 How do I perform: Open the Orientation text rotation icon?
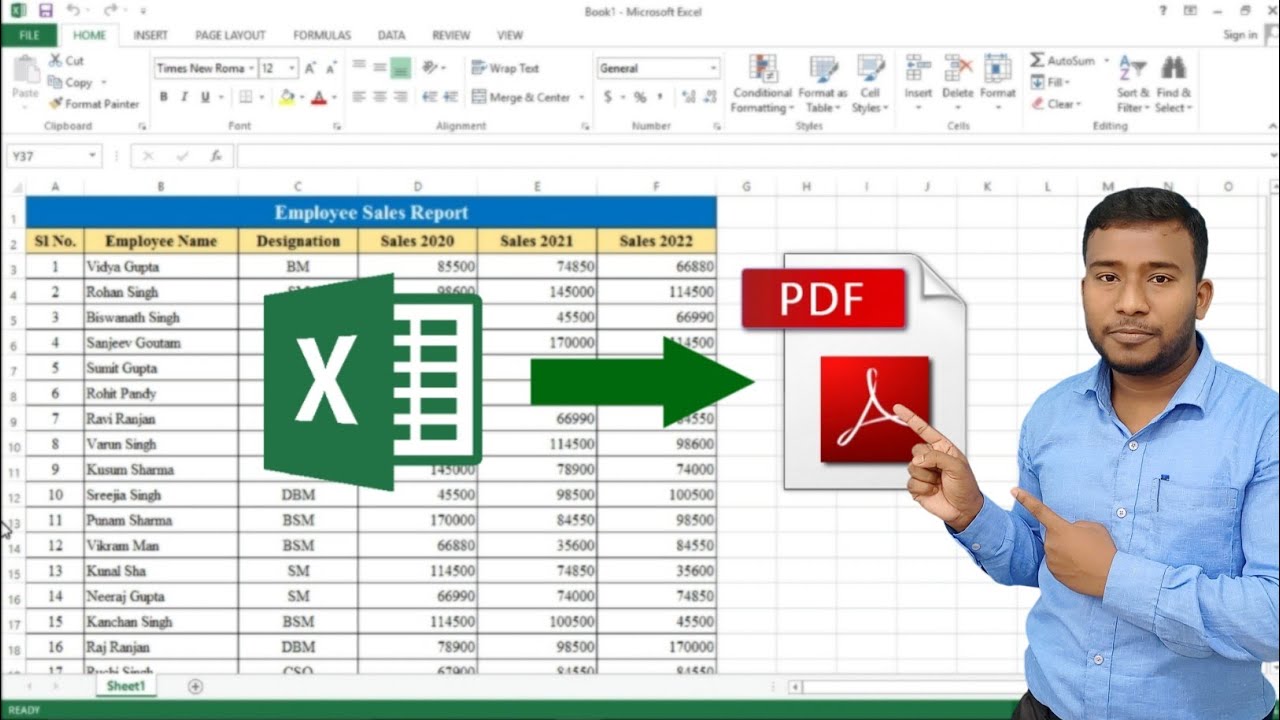[x=430, y=68]
